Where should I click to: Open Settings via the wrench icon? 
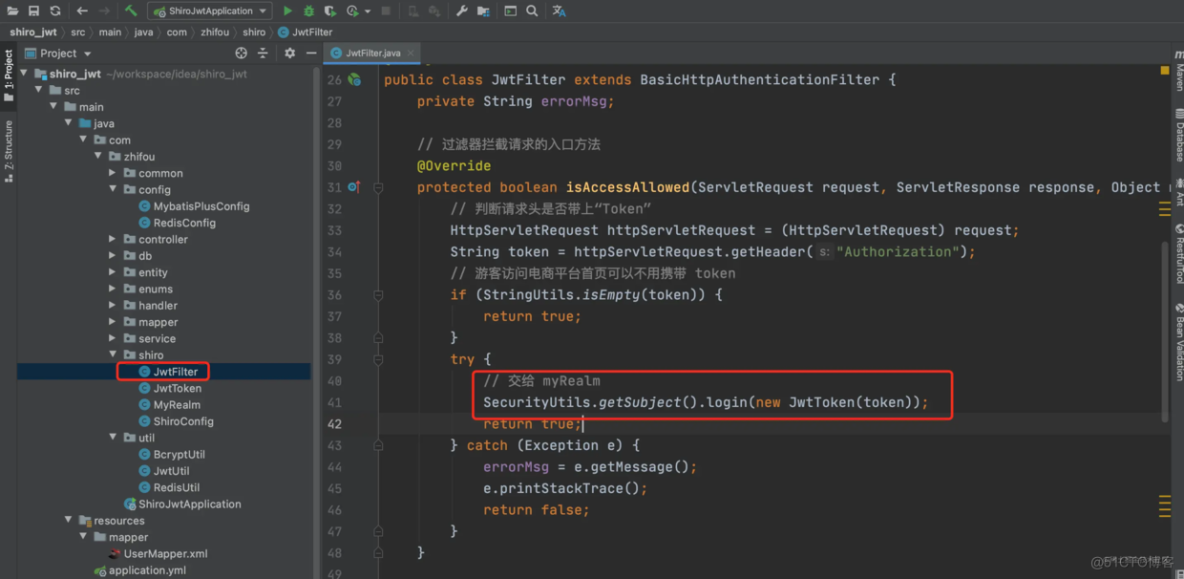pyautogui.click(x=462, y=10)
